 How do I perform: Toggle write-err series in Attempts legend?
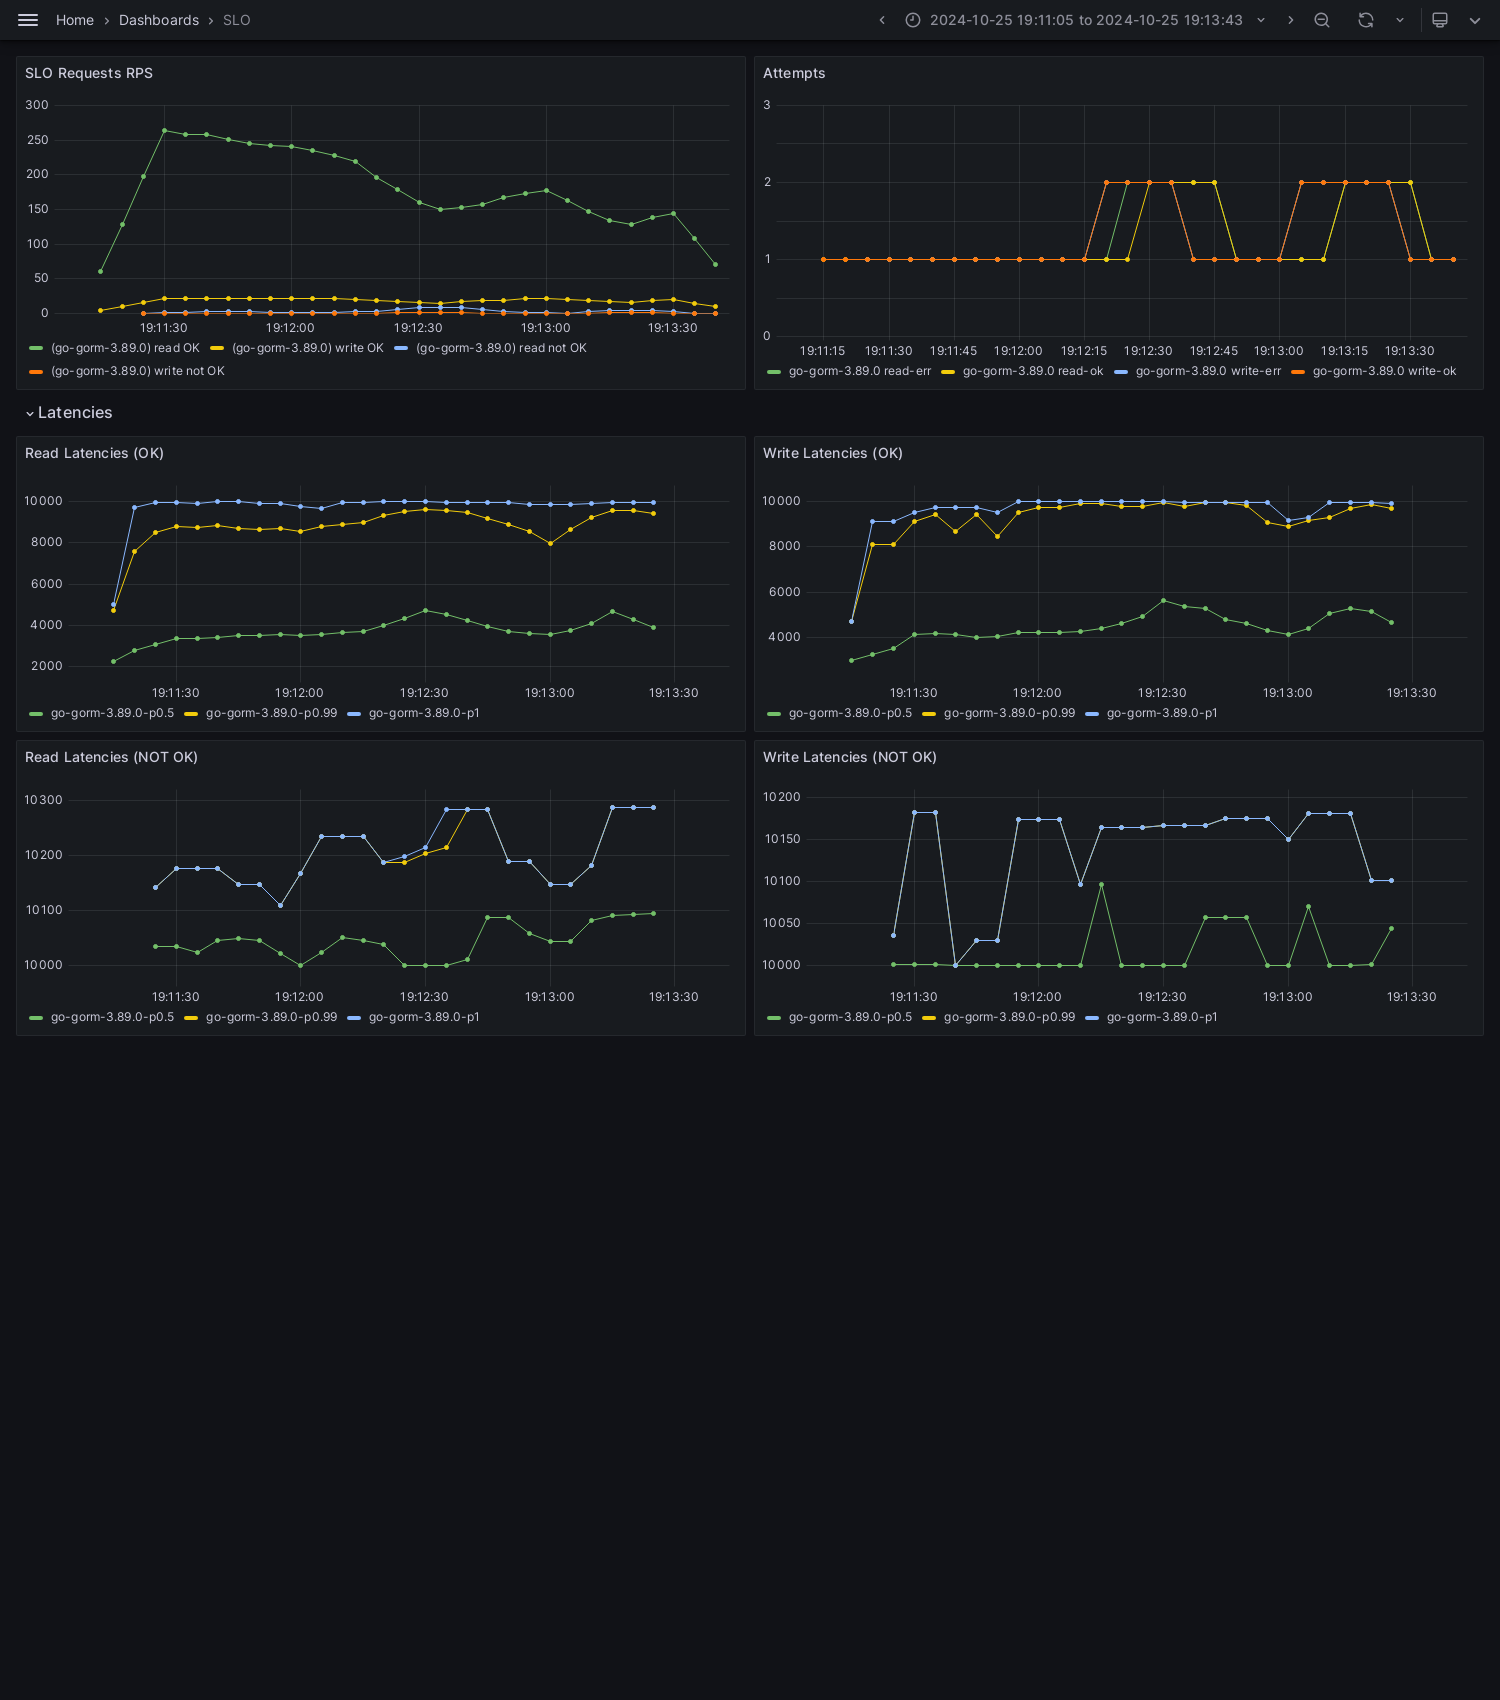1208,371
